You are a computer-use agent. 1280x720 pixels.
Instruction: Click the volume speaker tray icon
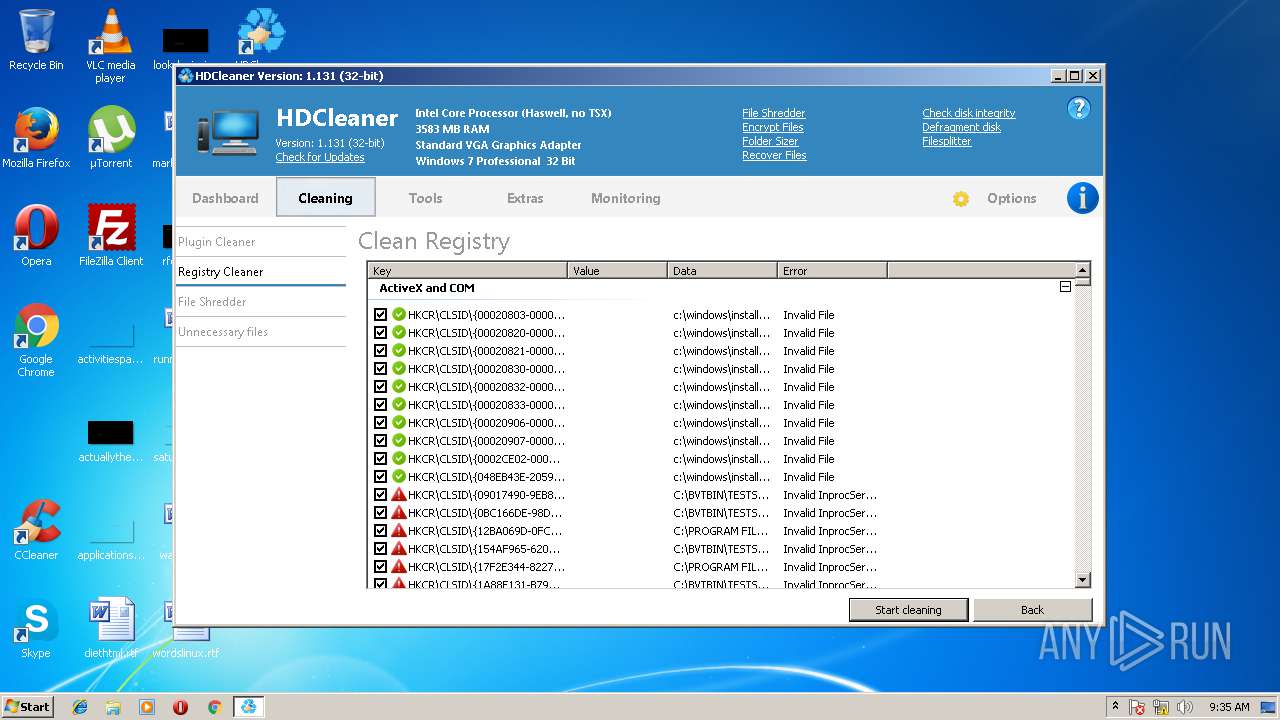click(1185, 707)
